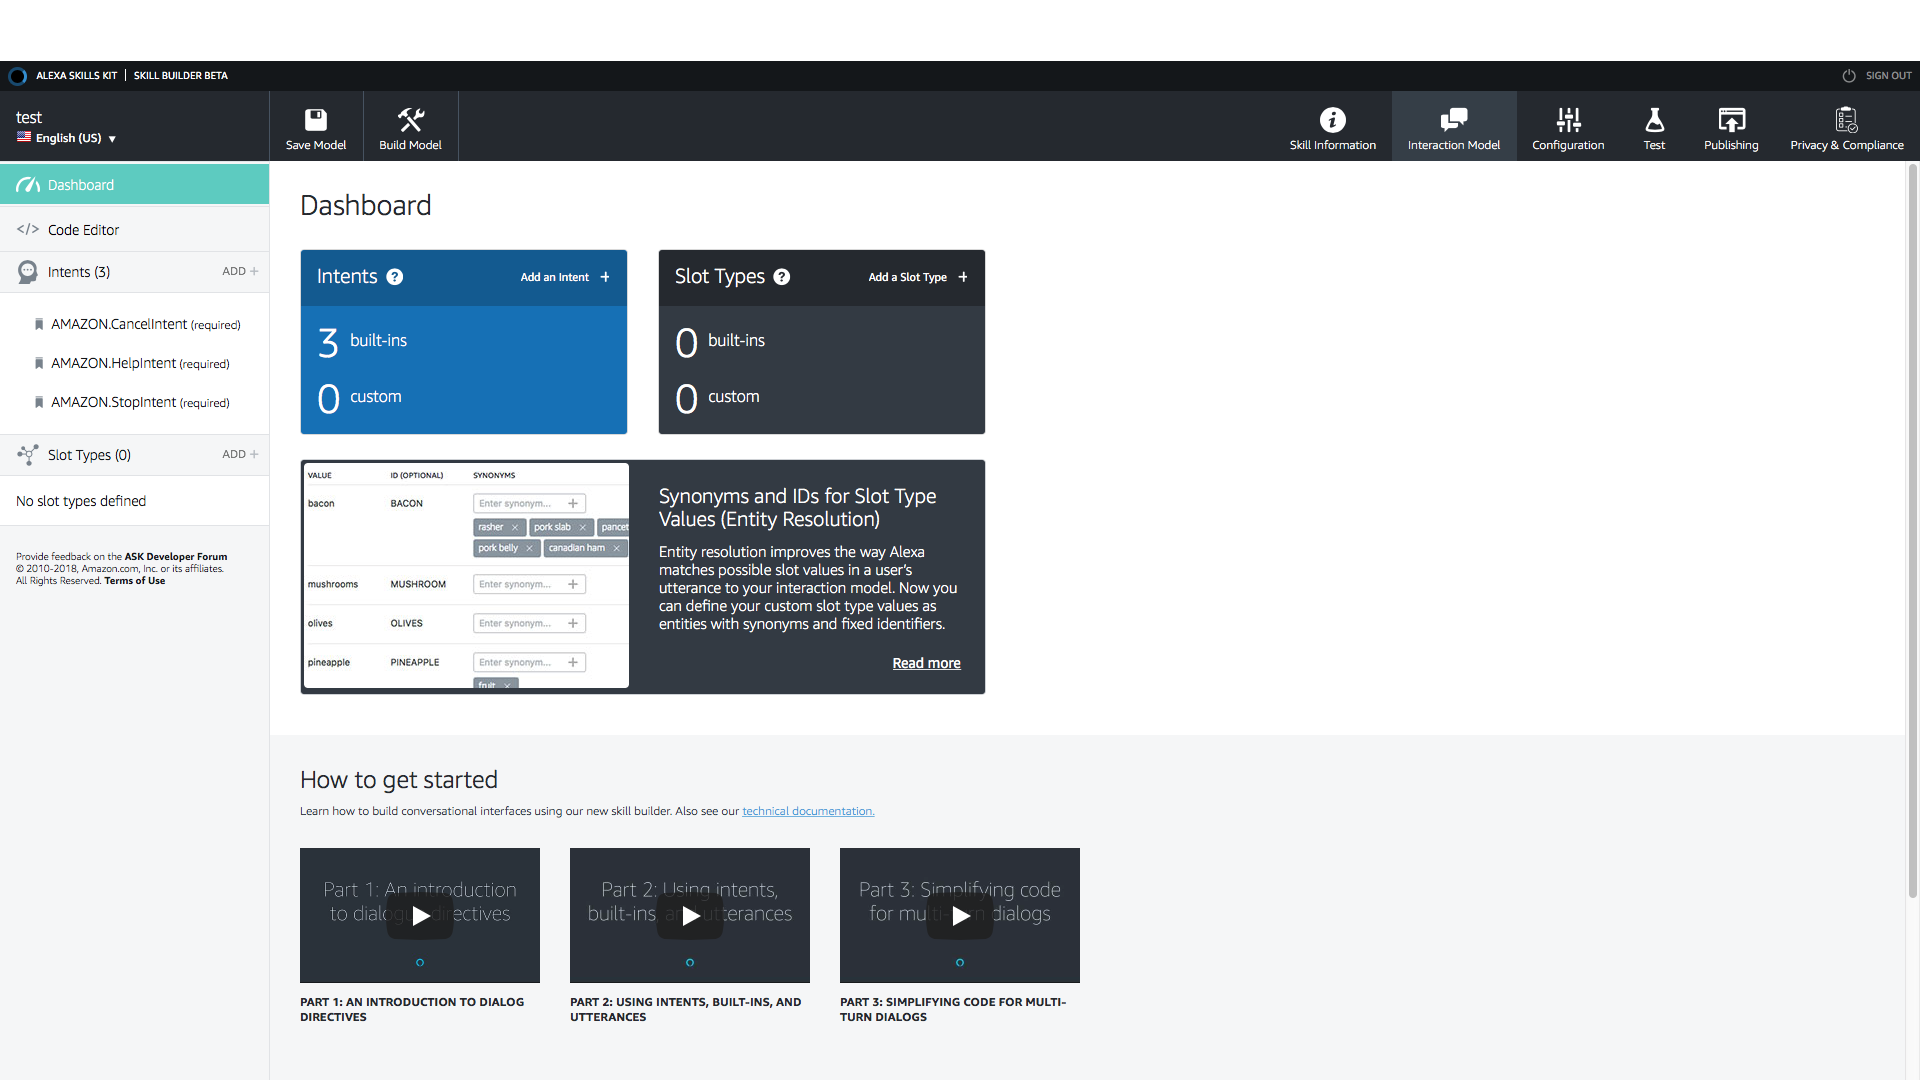This screenshot has width=1920, height=1080.
Task: Read more about Entity Resolution link
Action: point(926,662)
